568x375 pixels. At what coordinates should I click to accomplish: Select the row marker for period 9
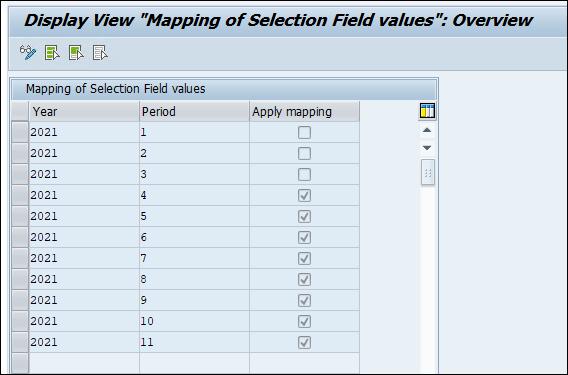[x=20, y=300]
